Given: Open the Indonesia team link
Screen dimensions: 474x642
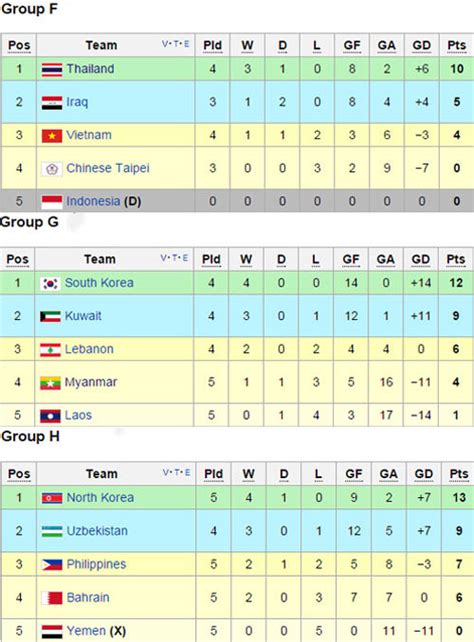Looking at the screenshot, I should pyautogui.click(x=93, y=201).
